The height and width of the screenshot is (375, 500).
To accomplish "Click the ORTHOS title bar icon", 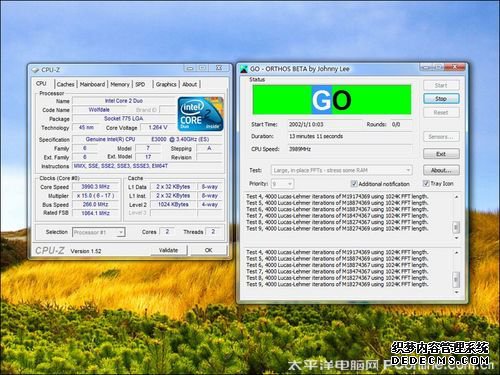I will tap(244, 69).
